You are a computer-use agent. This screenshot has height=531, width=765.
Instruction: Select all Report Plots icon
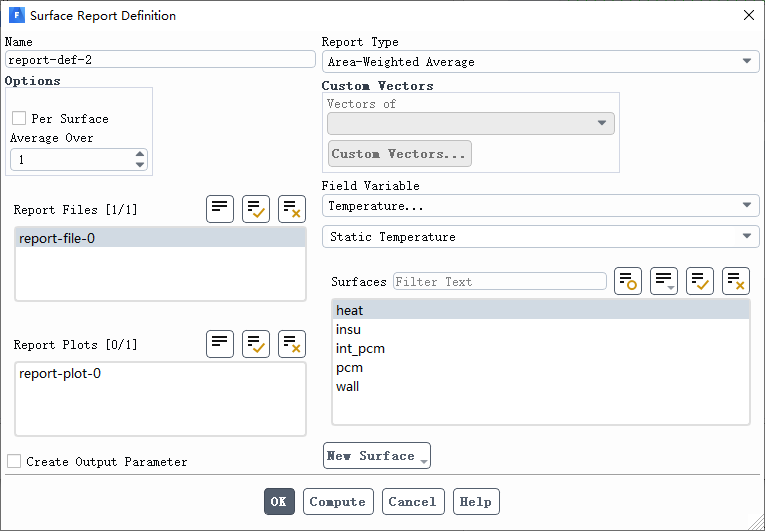pos(256,344)
